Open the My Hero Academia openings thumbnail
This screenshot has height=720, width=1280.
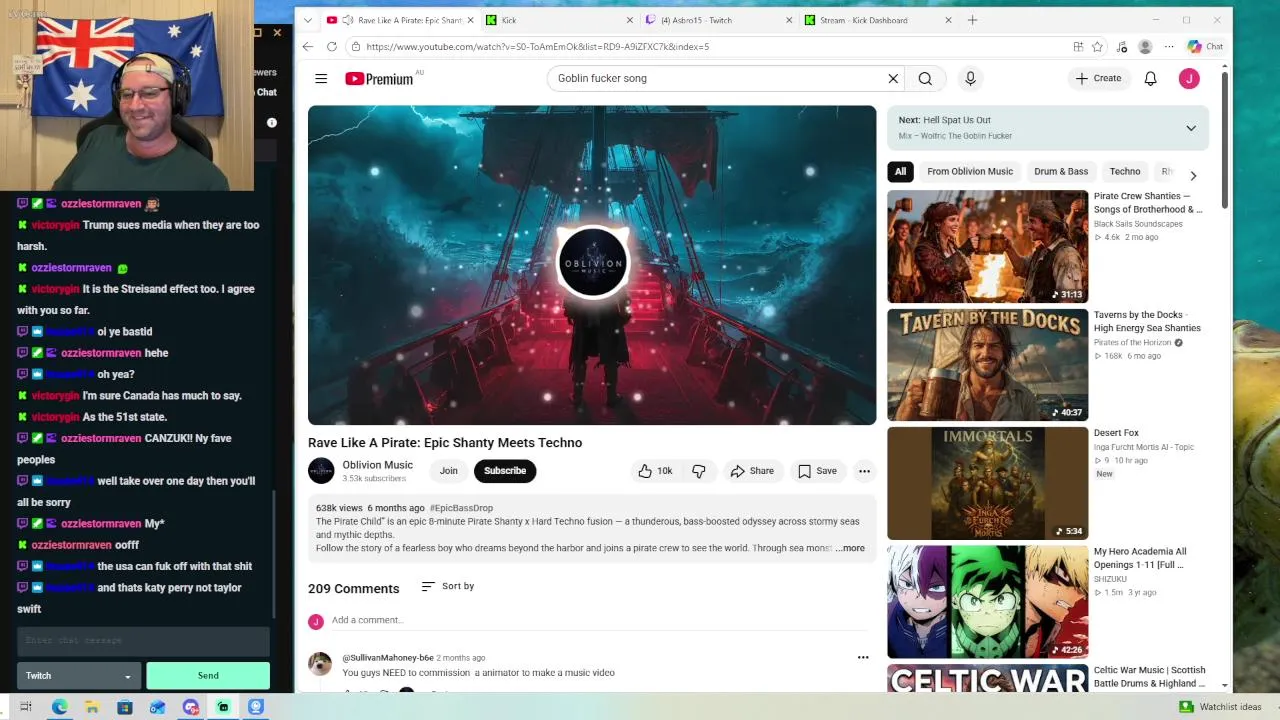(987, 602)
